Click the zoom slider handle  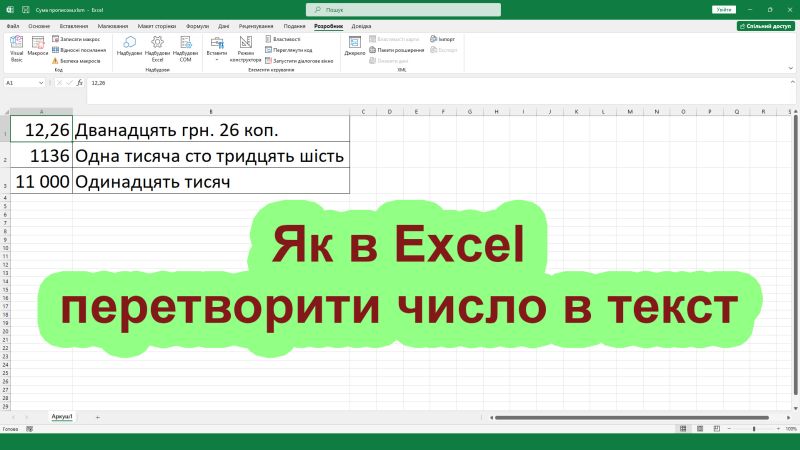(x=754, y=429)
